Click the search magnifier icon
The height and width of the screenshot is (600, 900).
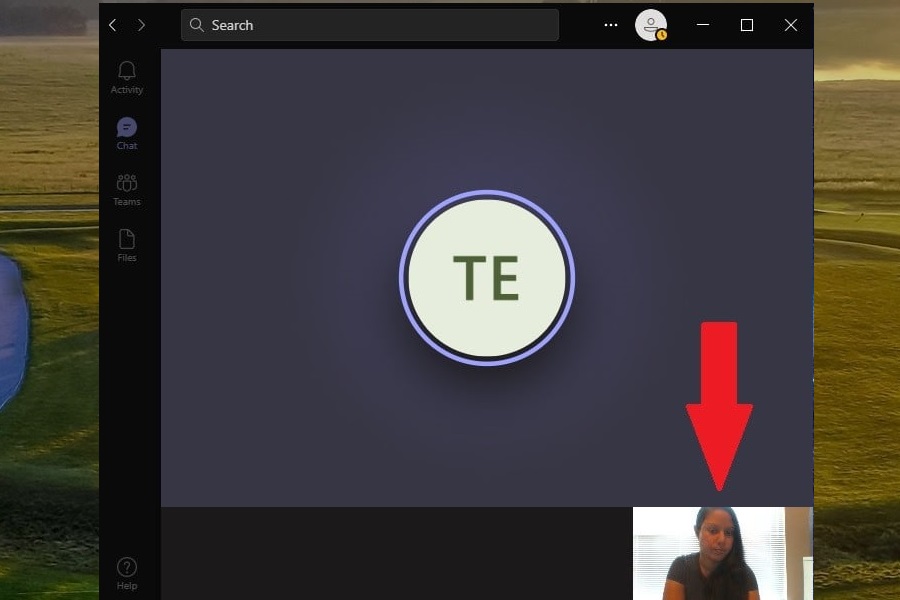tap(197, 25)
